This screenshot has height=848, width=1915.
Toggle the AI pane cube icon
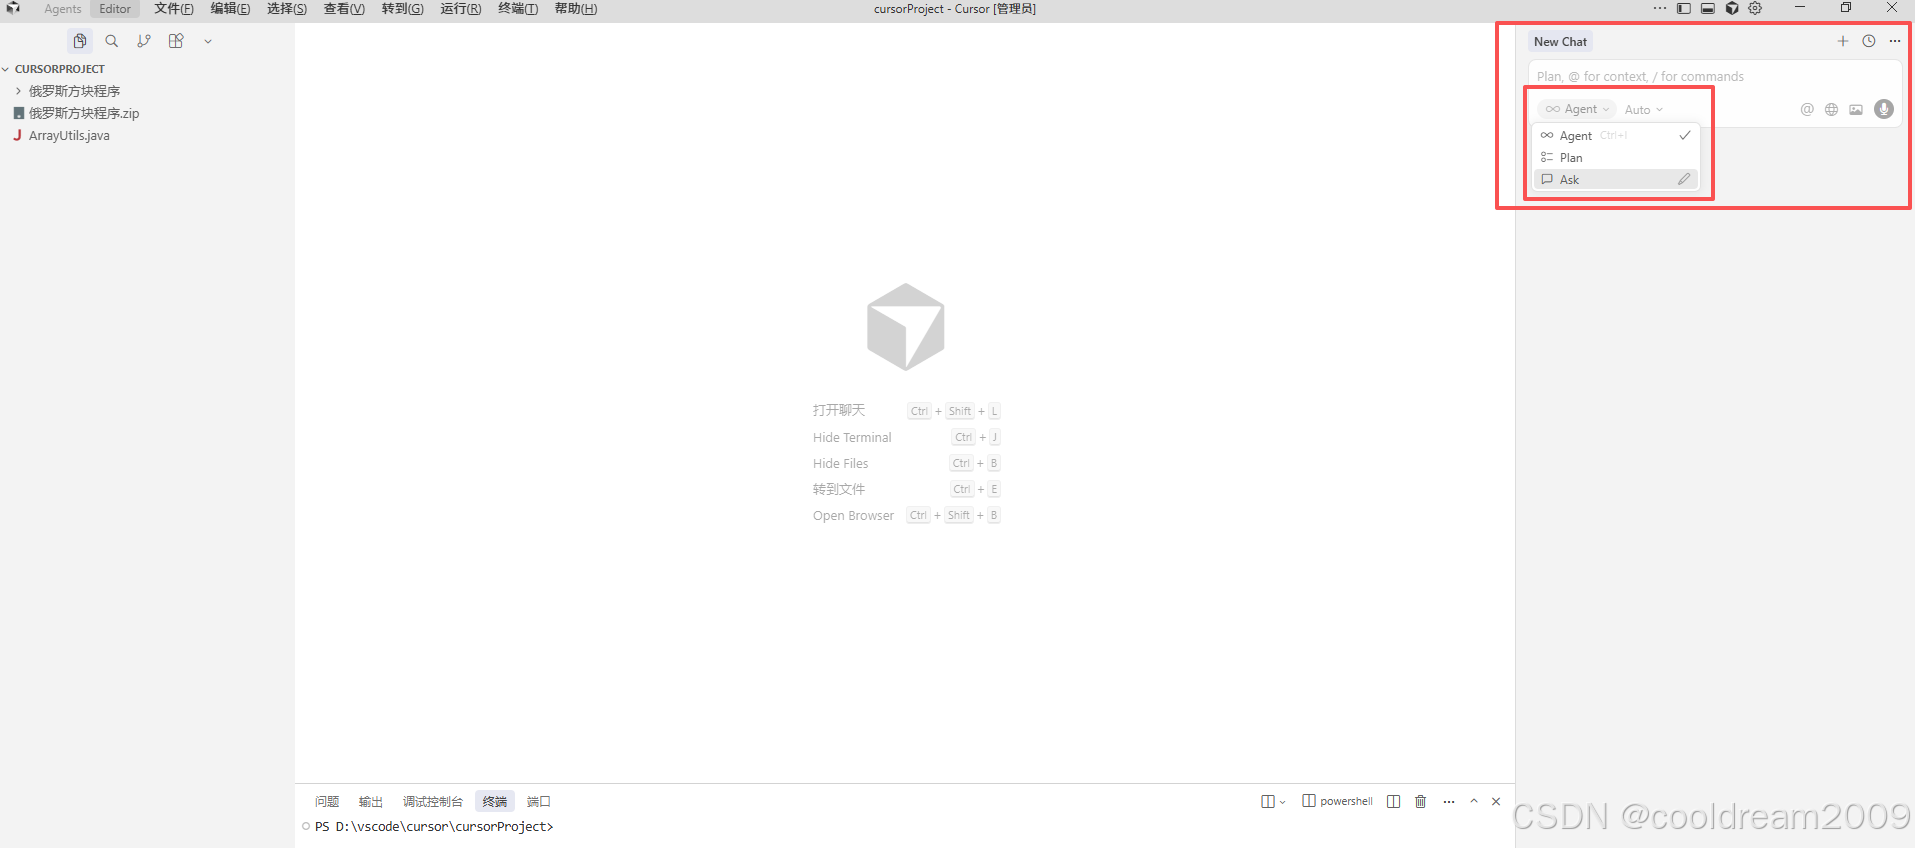(x=1732, y=8)
